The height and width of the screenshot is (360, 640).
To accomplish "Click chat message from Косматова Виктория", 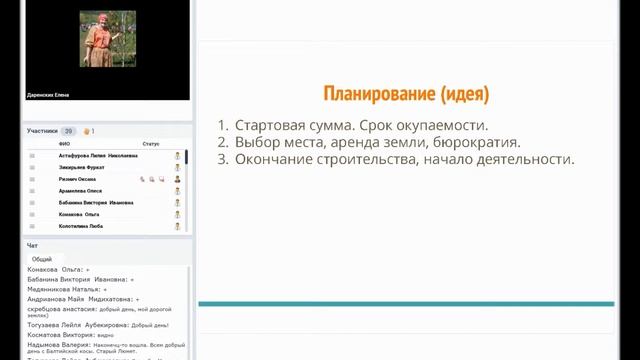I will (x=71, y=335).
